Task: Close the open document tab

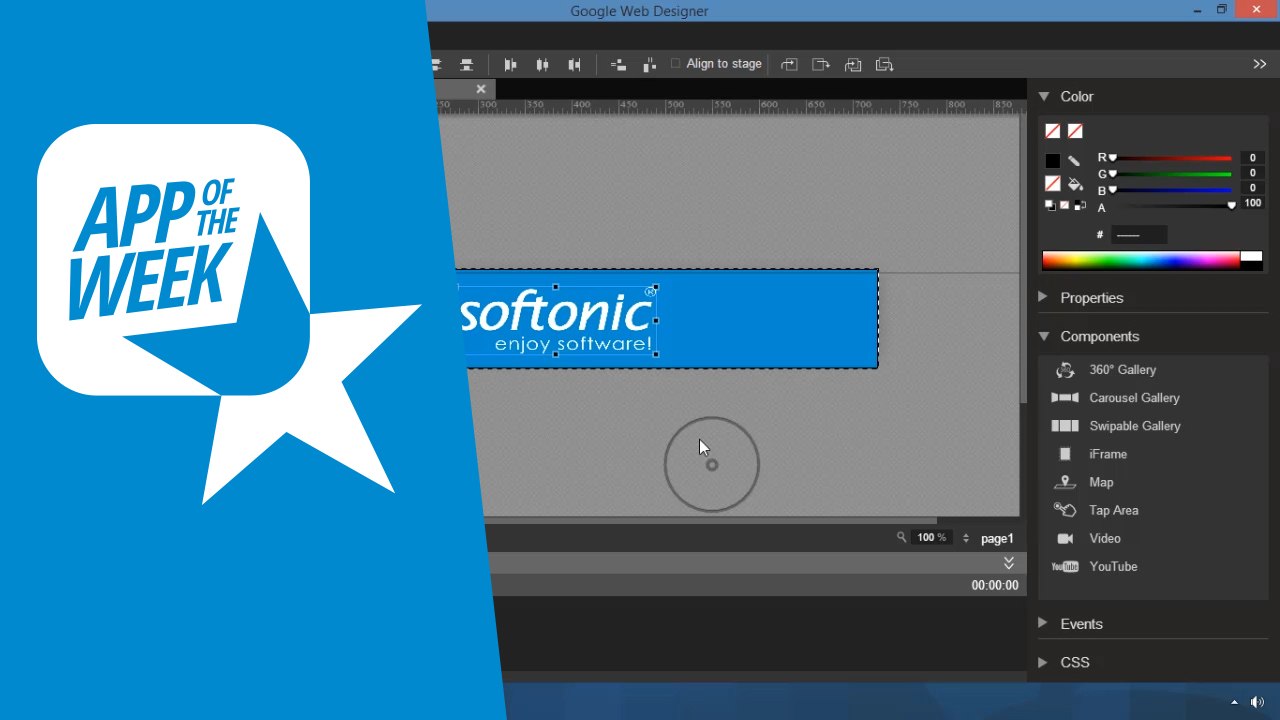Action: [x=480, y=89]
